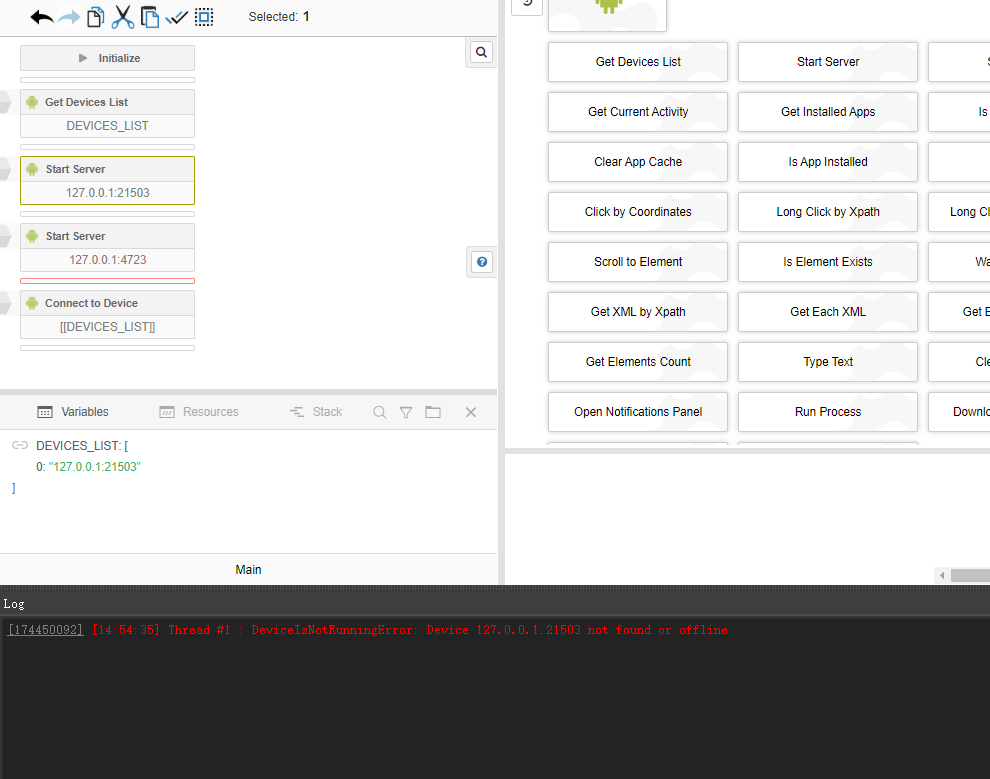The width and height of the screenshot is (990, 779).
Task: Click the dotted-square selection icon
Action: coord(204,17)
